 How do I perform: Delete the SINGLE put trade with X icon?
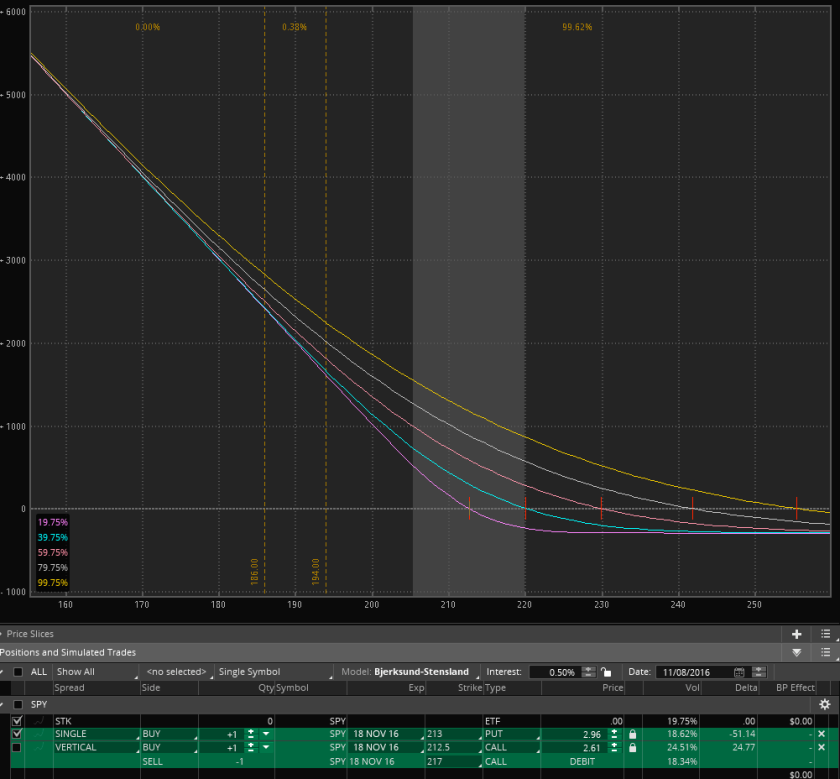point(821,734)
